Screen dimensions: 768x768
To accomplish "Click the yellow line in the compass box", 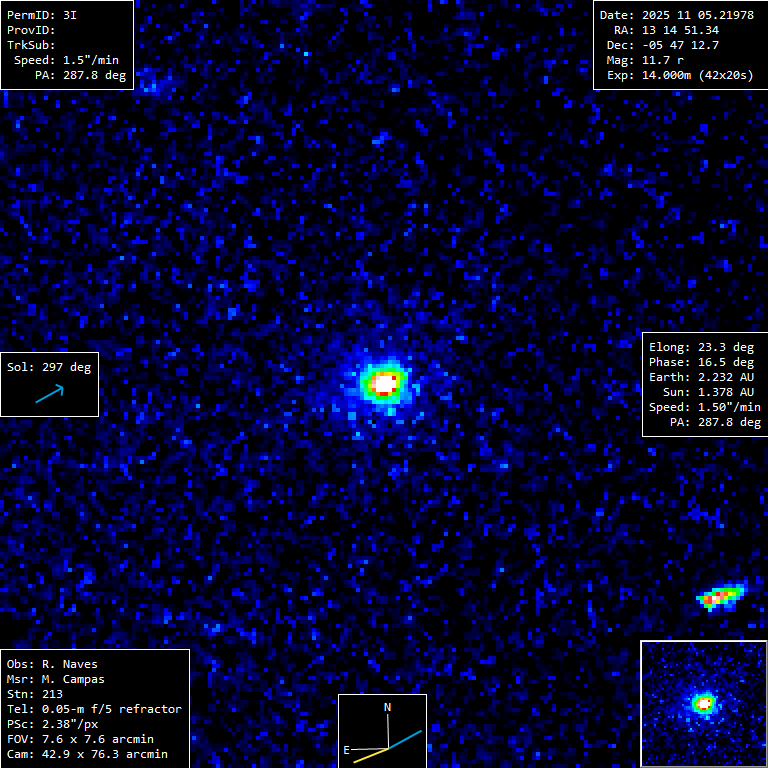I will 369,754.
